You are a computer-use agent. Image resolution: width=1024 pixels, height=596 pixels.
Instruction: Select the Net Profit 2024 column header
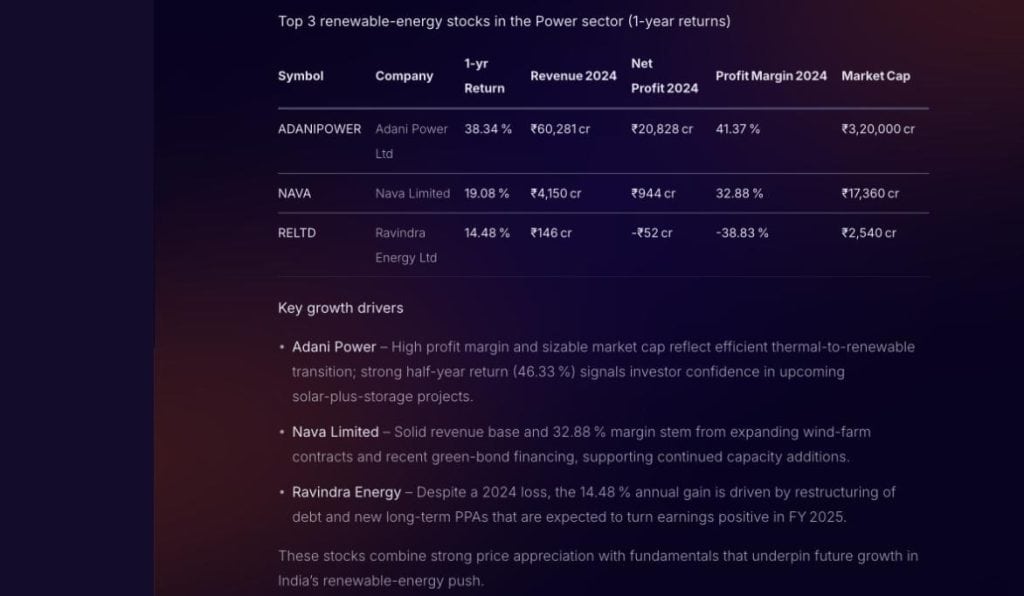click(664, 76)
